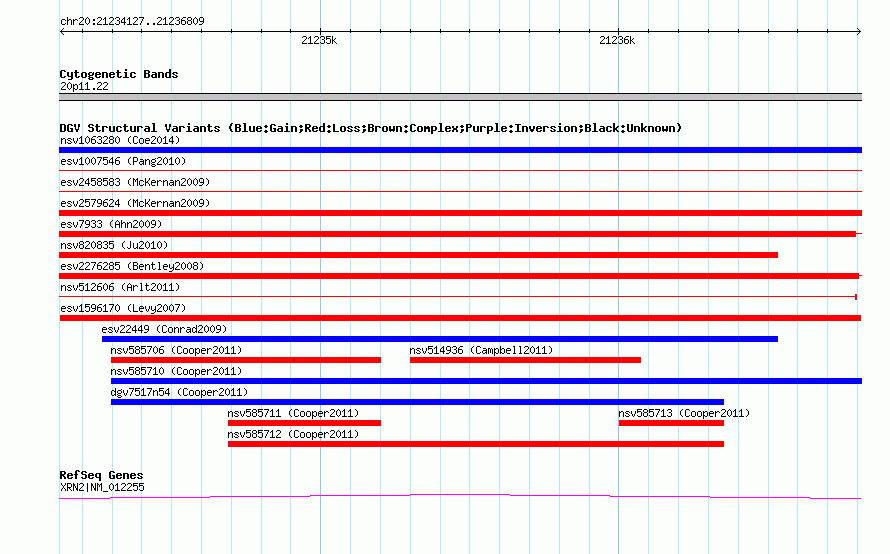Click the esv1007546 (Pang2010) label

[x=123, y=161]
